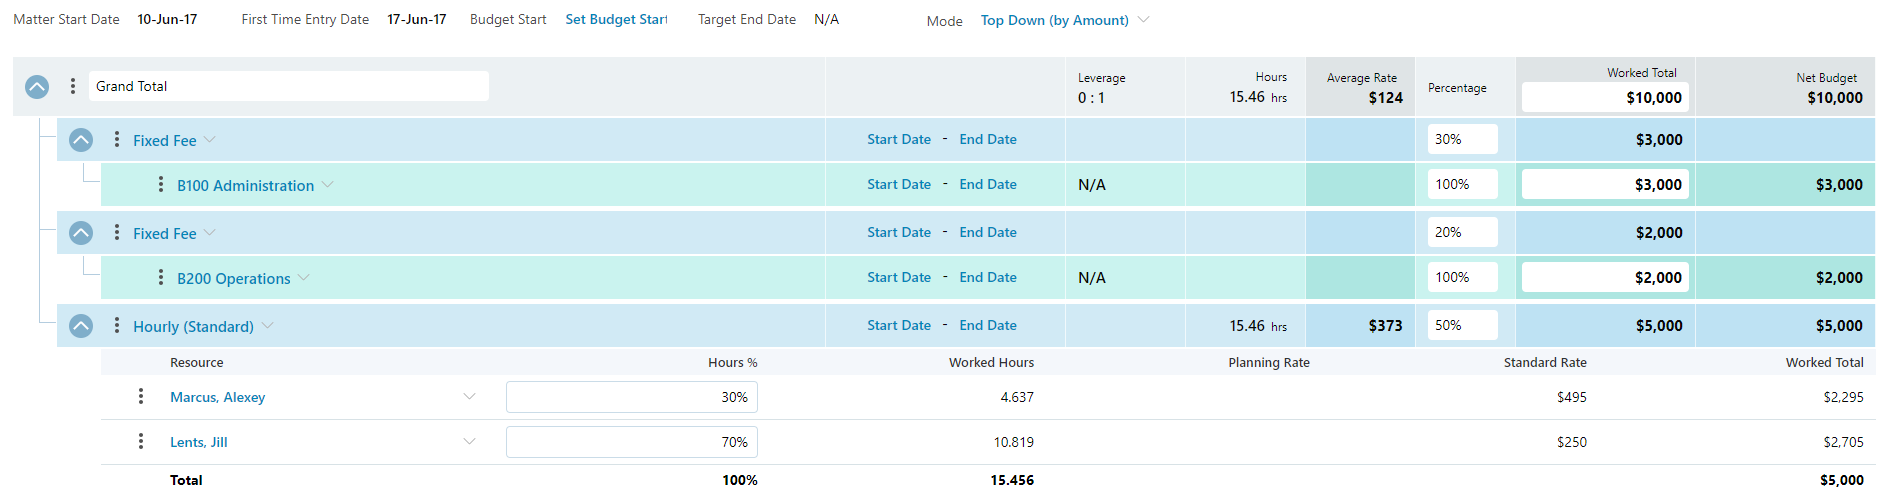Screen dimensions: 1882x504
Task: Collapse the Hourly (Standard) section
Action: (81, 326)
